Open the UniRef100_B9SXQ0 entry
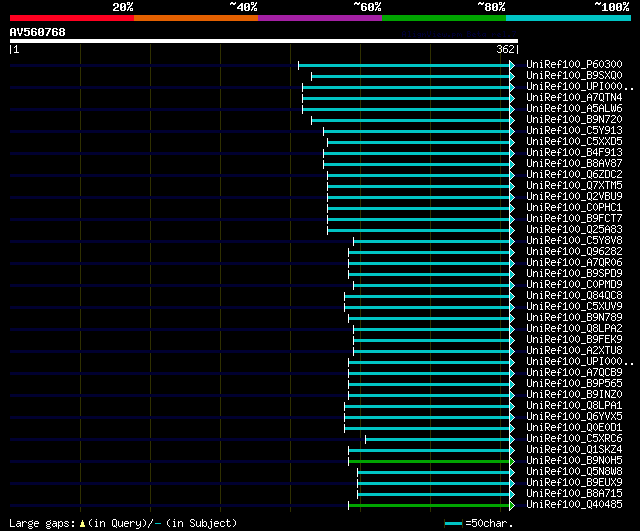The width and height of the screenshot is (640, 531). (x=574, y=76)
